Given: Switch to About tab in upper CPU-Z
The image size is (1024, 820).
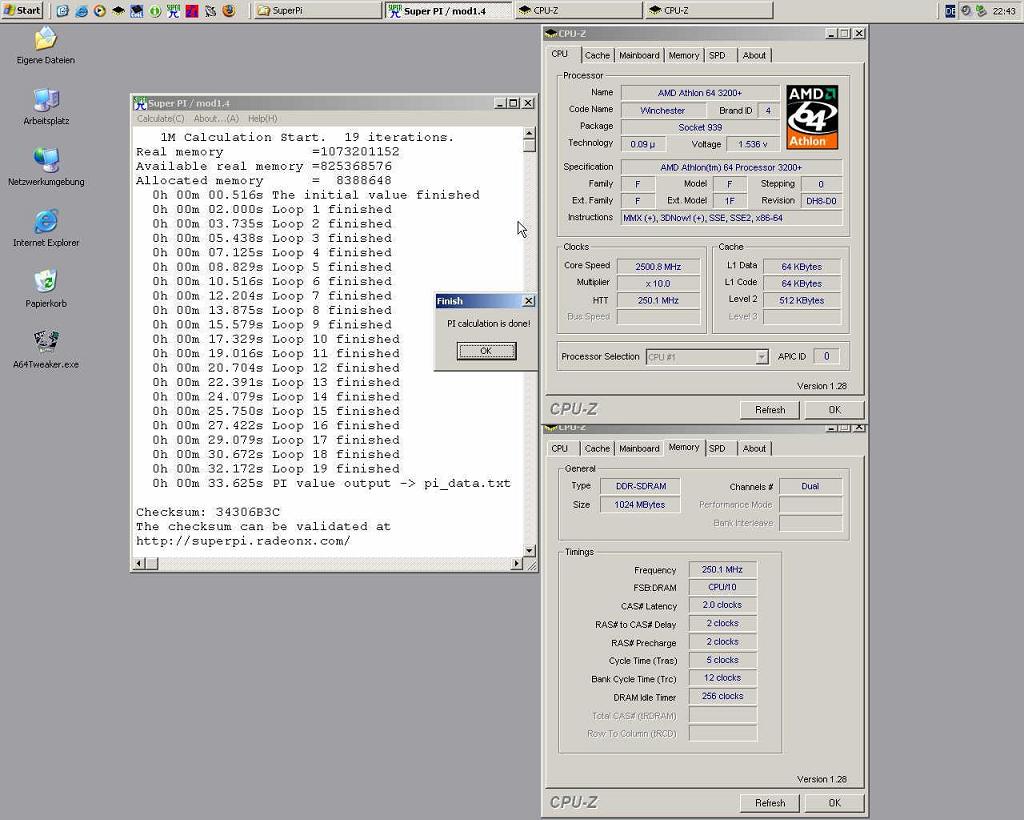Looking at the screenshot, I should pyautogui.click(x=754, y=55).
